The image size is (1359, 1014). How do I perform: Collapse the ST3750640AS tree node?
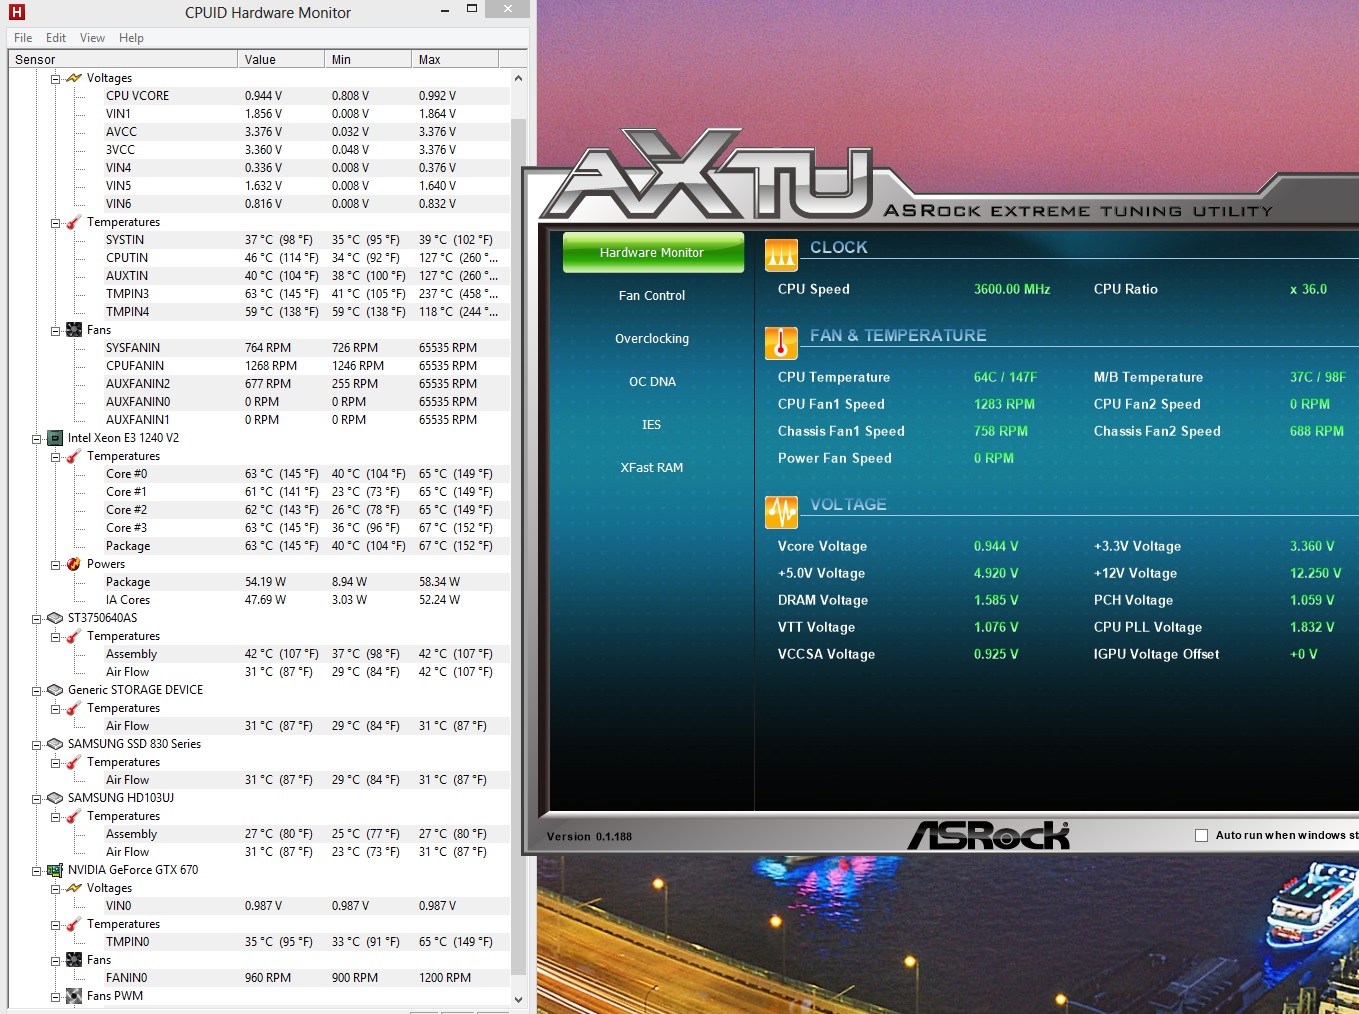click(x=37, y=618)
